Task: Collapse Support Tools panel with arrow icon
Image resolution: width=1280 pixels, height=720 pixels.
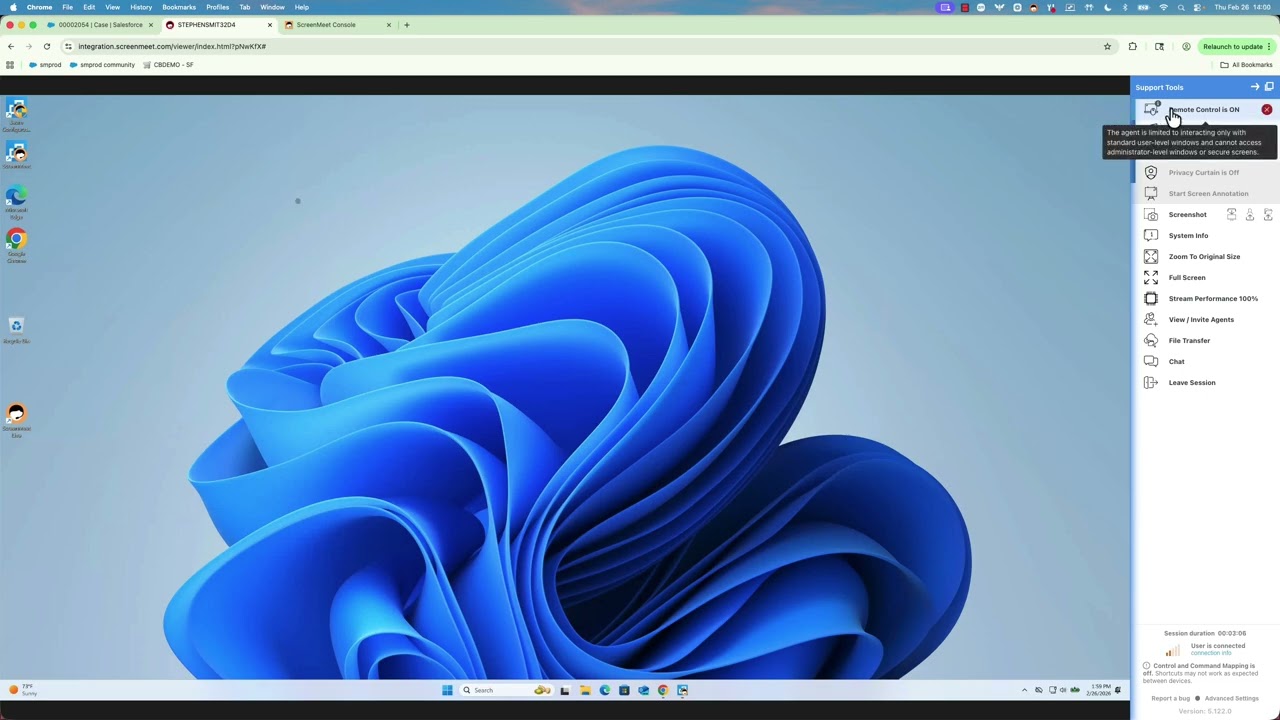Action: [1255, 87]
